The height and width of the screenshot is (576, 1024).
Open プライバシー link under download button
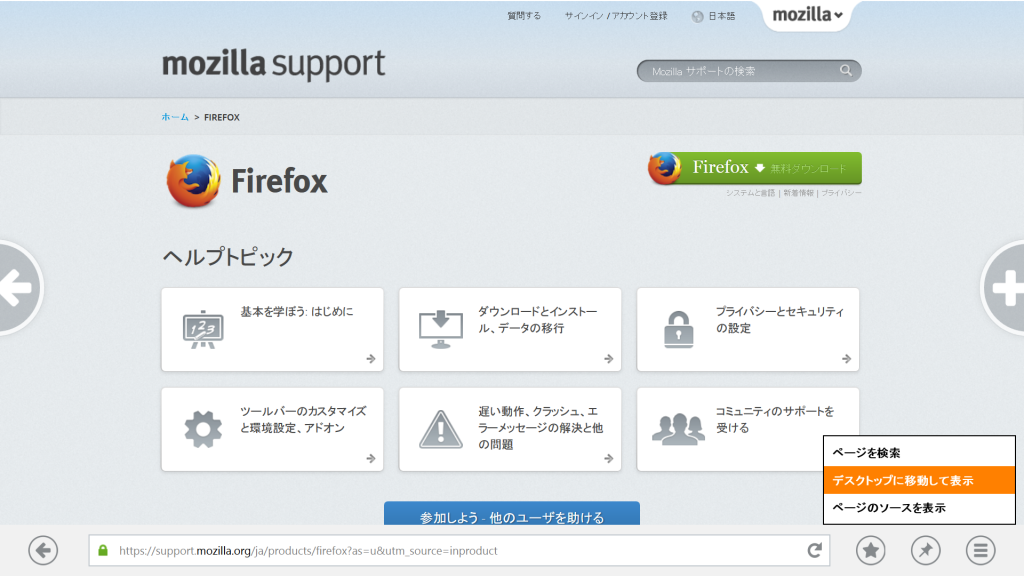pyautogui.click(x=841, y=193)
